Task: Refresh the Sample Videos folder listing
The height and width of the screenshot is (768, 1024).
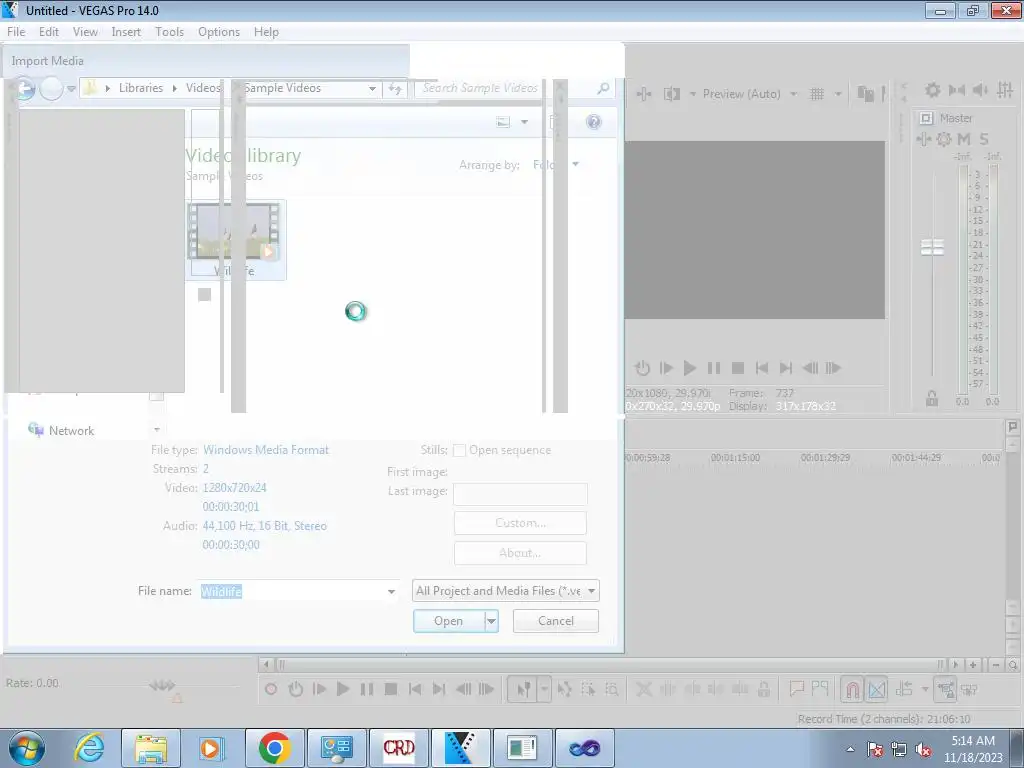Action: [395, 88]
